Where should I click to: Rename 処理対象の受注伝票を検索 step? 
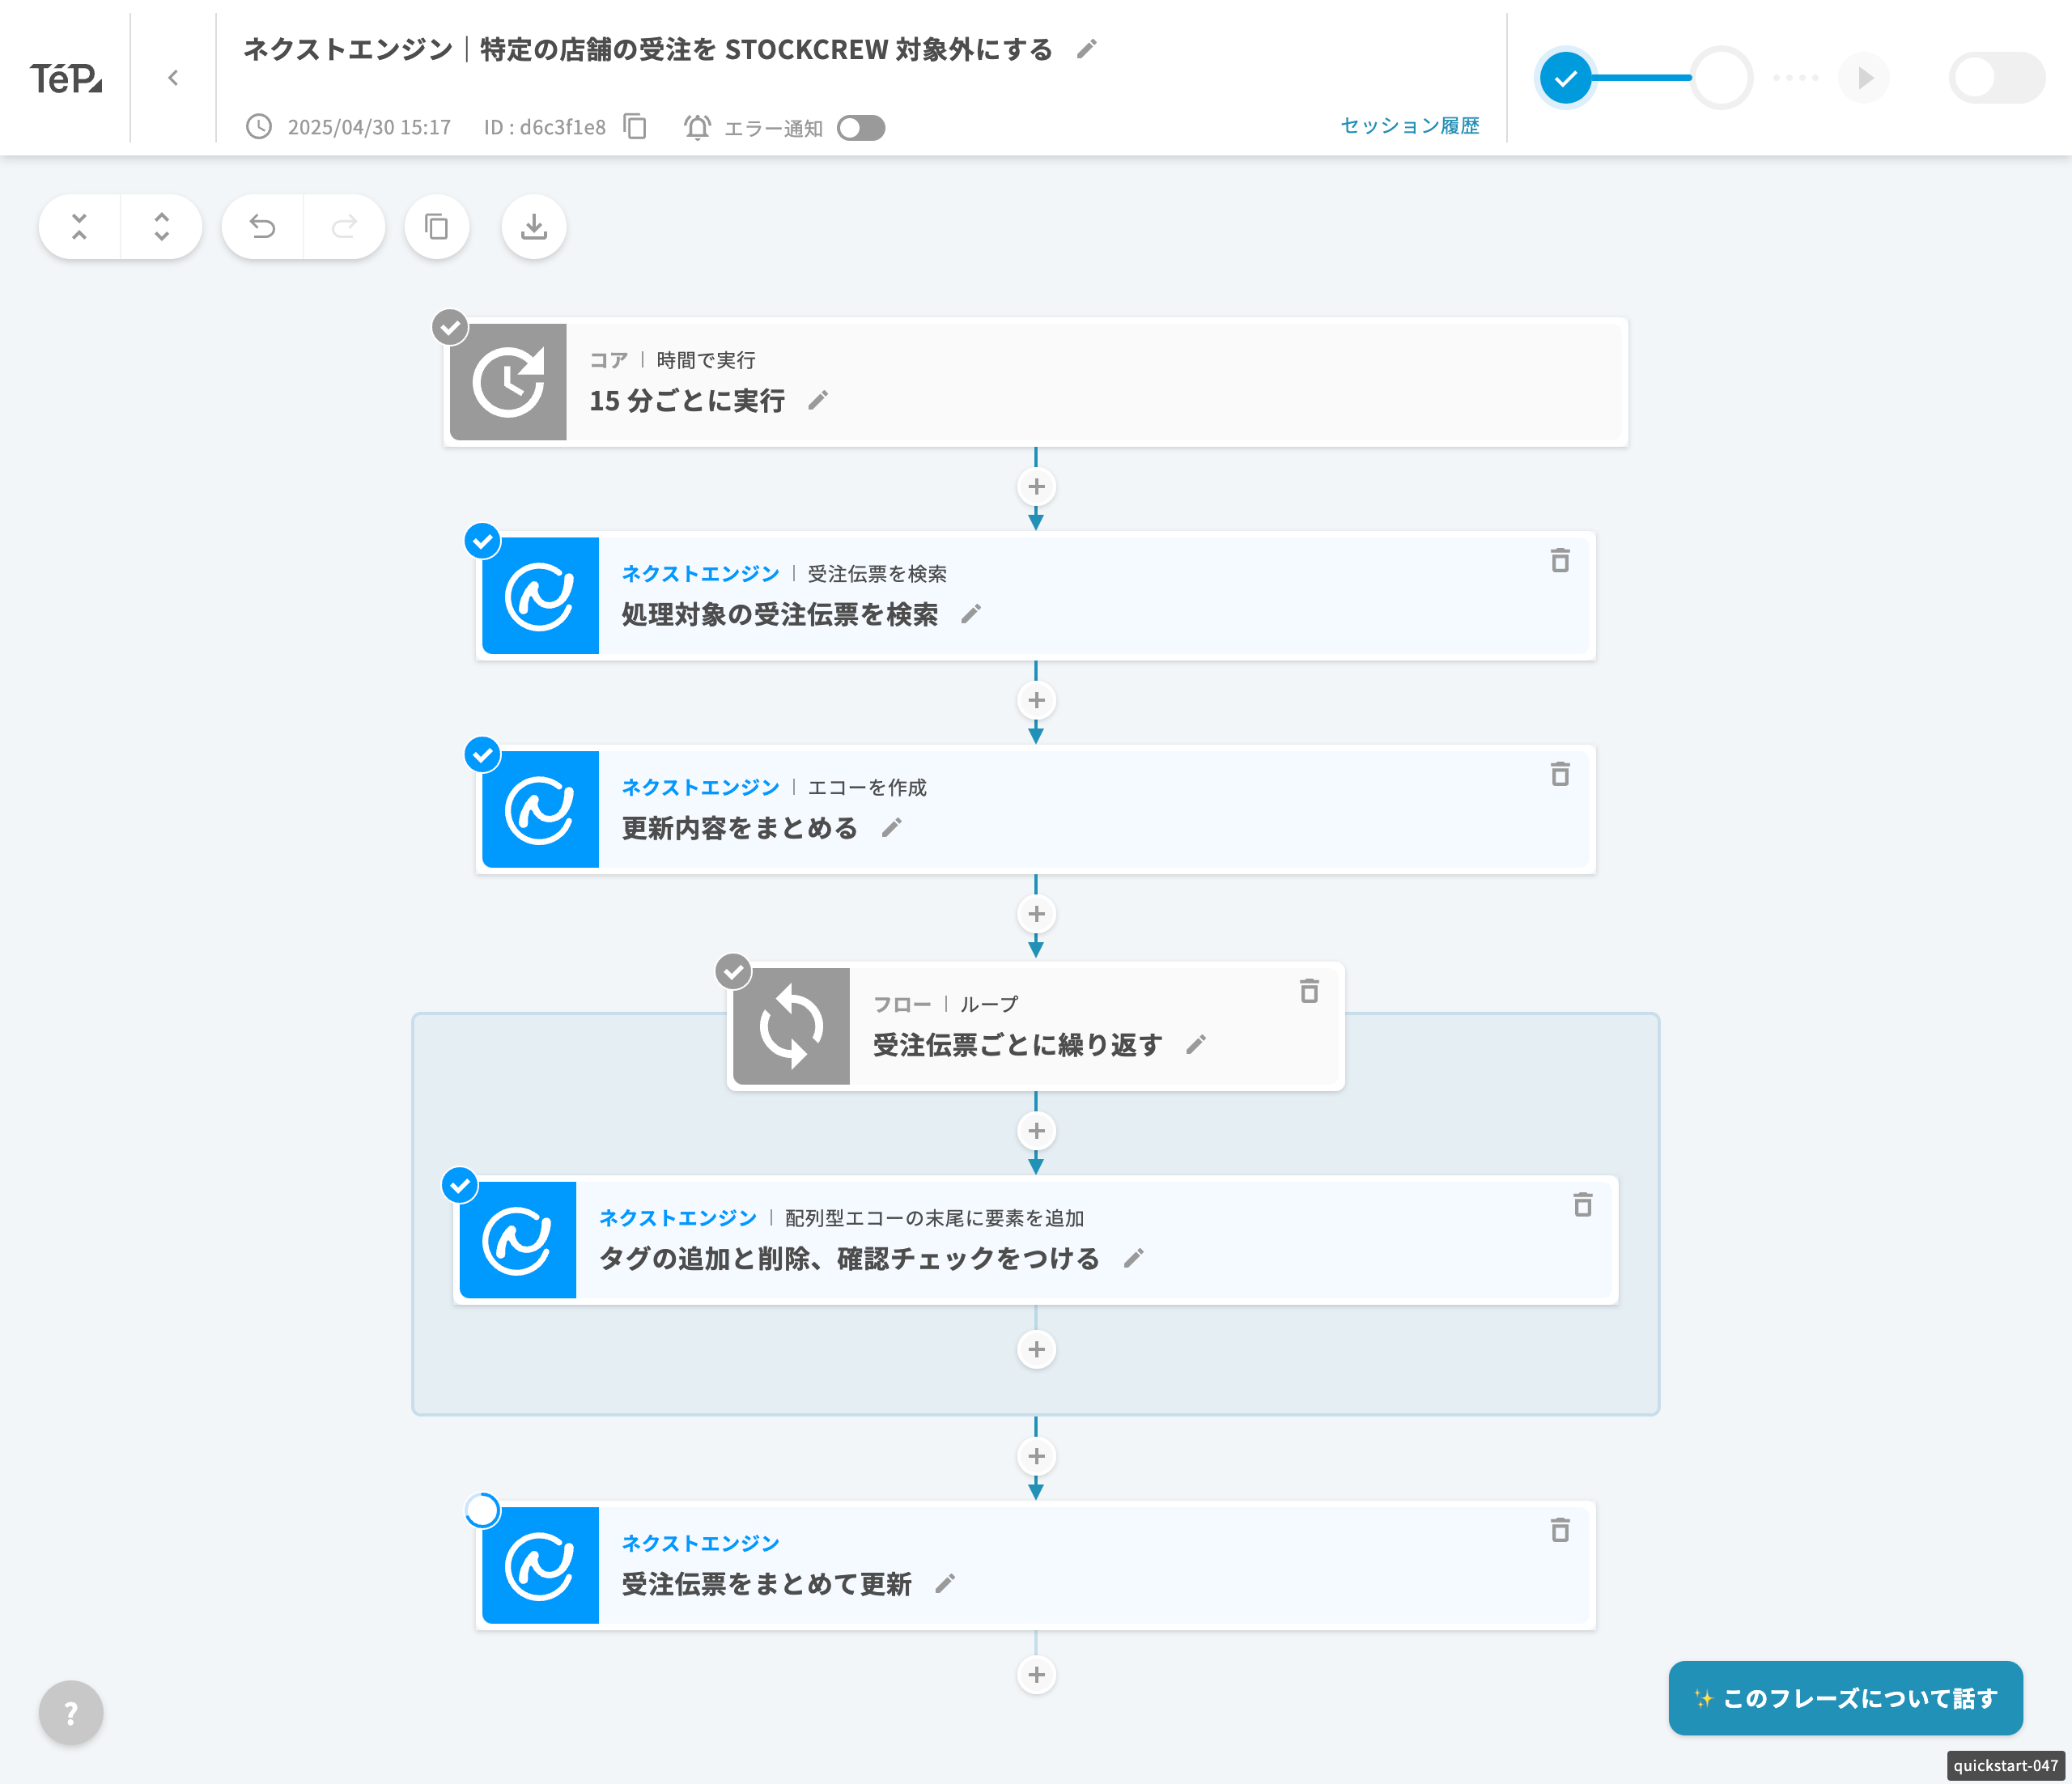click(x=971, y=614)
